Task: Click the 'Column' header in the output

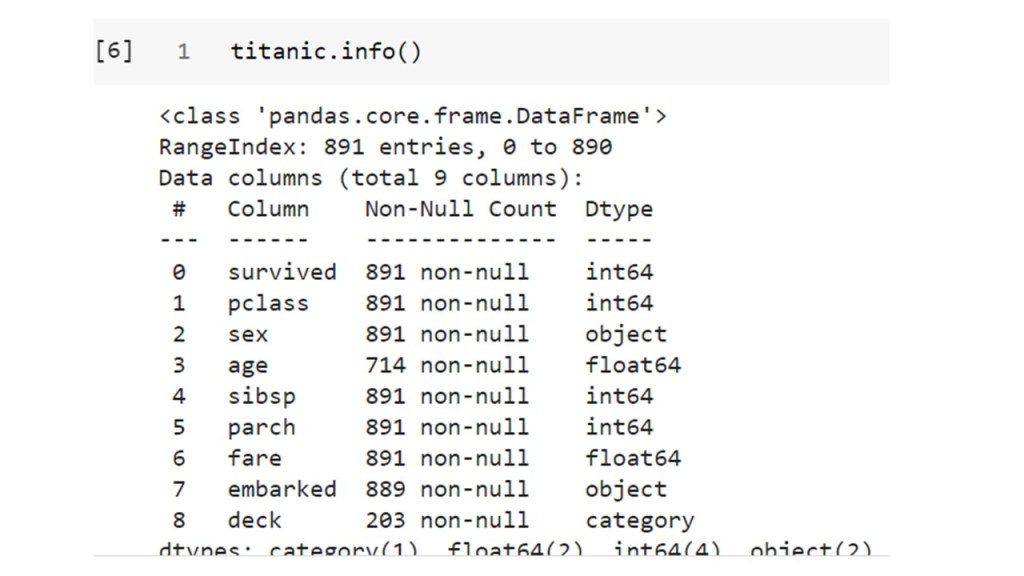Action: click(268, 210)
